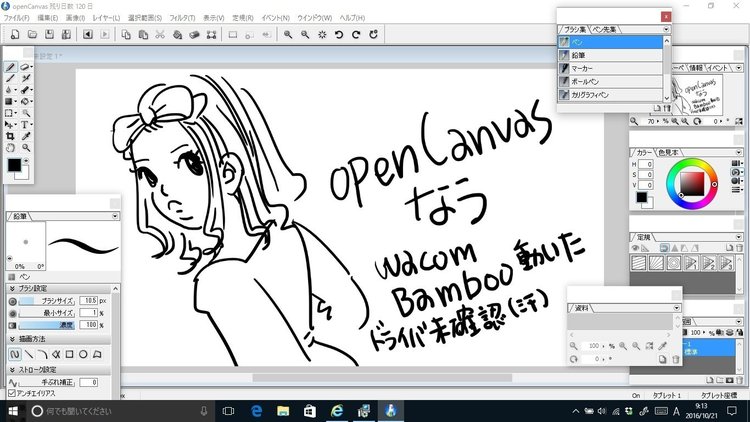Uncheck the アンチエイリアス checkbox
750x422 pixels.
(x=12, y=393)
